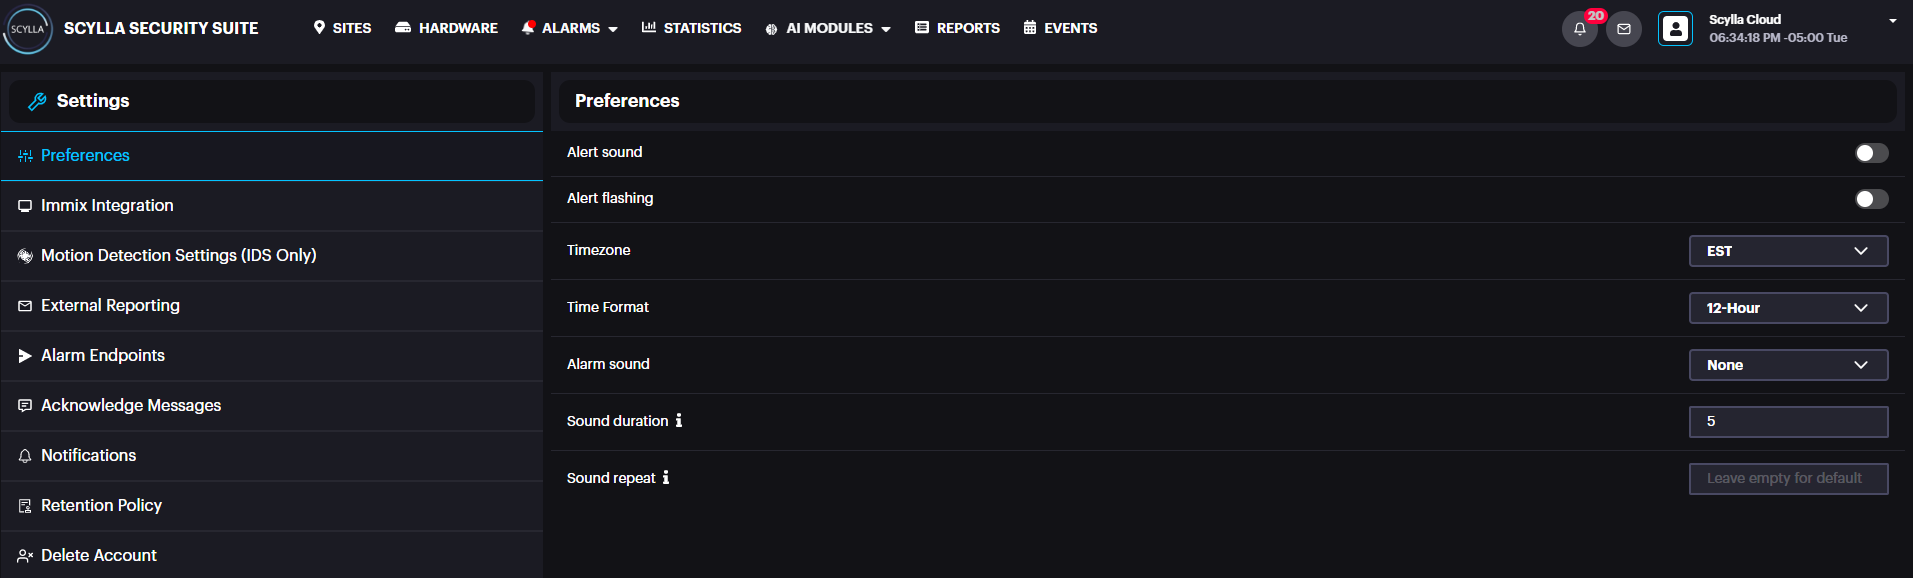Click the Alarm Endpoints arrow icon

pos(25,356)
